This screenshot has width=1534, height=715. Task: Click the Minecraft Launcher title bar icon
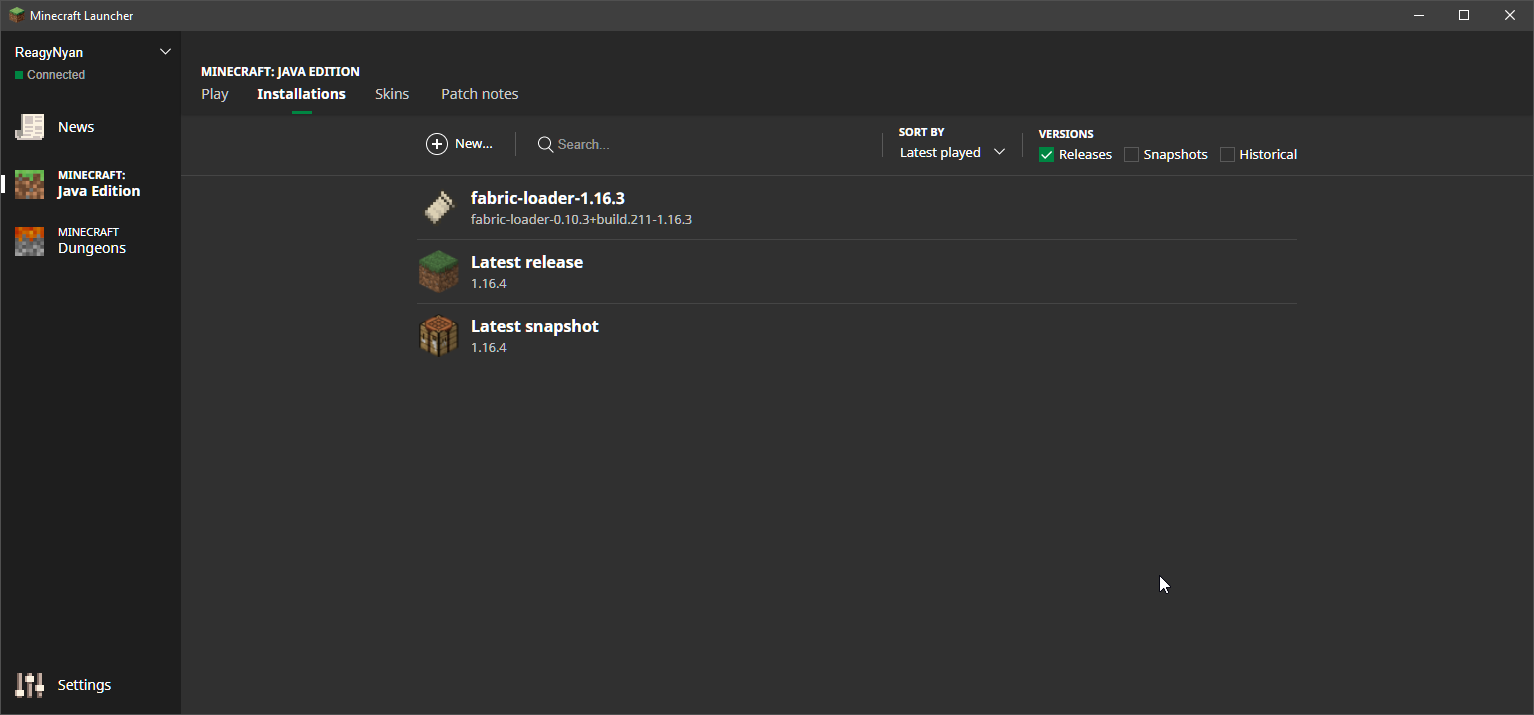pos(17,15)
